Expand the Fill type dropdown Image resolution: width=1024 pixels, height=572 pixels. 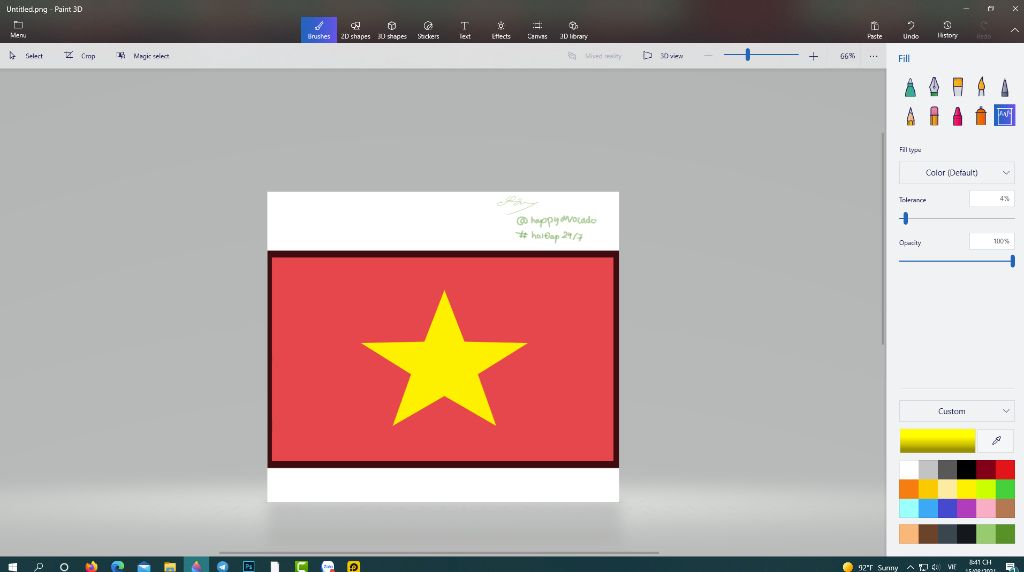point(957,172)
